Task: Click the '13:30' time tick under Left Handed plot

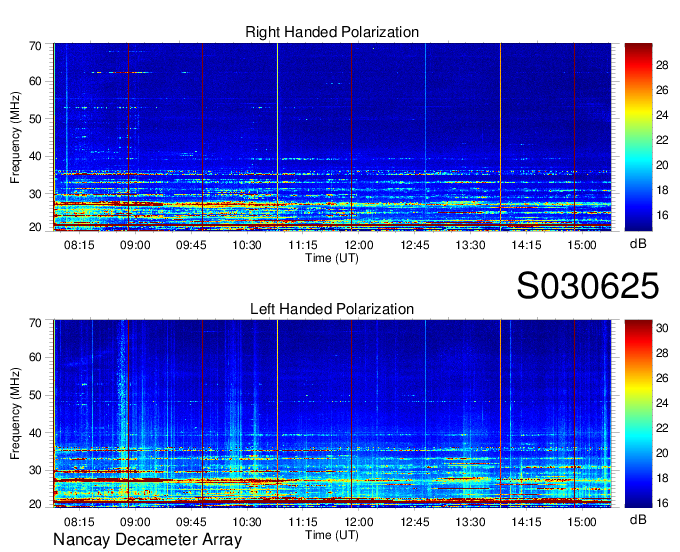Action: (470, 522)
